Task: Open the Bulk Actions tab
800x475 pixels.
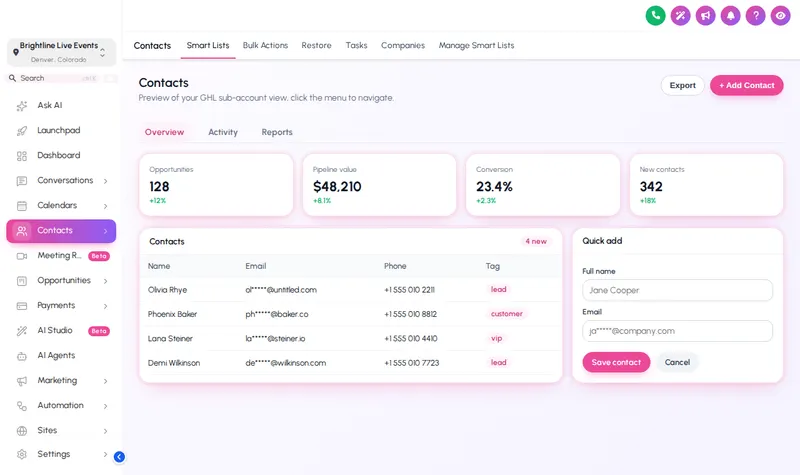Action: coord(265,45)
